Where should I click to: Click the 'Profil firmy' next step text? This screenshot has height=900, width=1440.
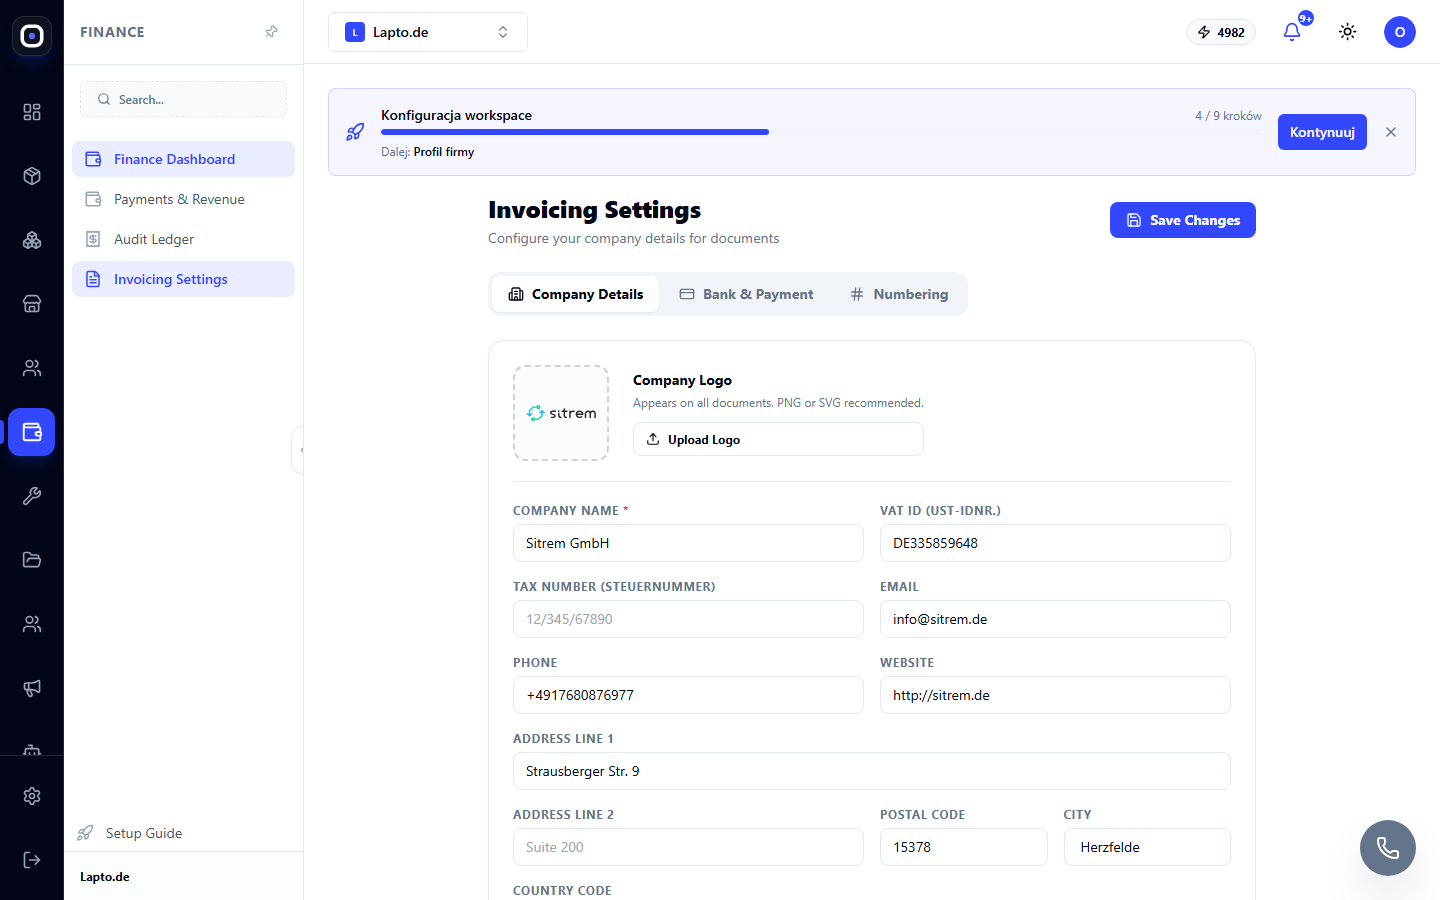pyautogui.click(x=444, y=152)
